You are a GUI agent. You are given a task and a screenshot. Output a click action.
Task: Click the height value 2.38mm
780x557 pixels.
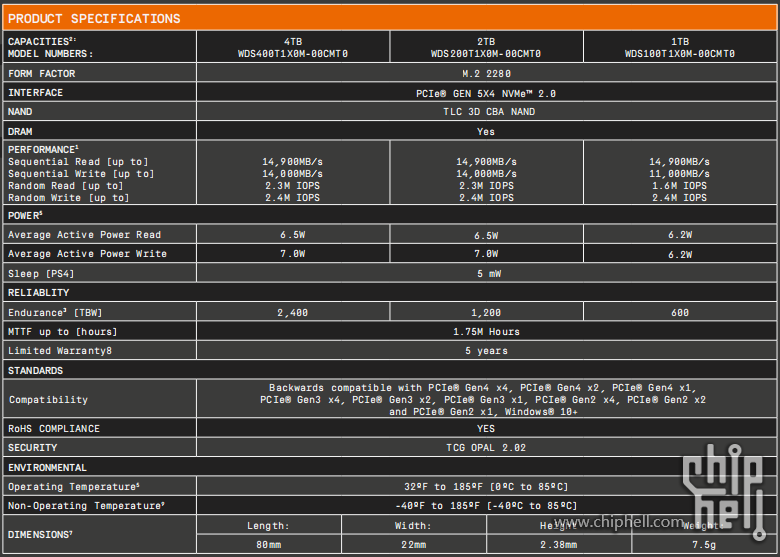(559, 545)
